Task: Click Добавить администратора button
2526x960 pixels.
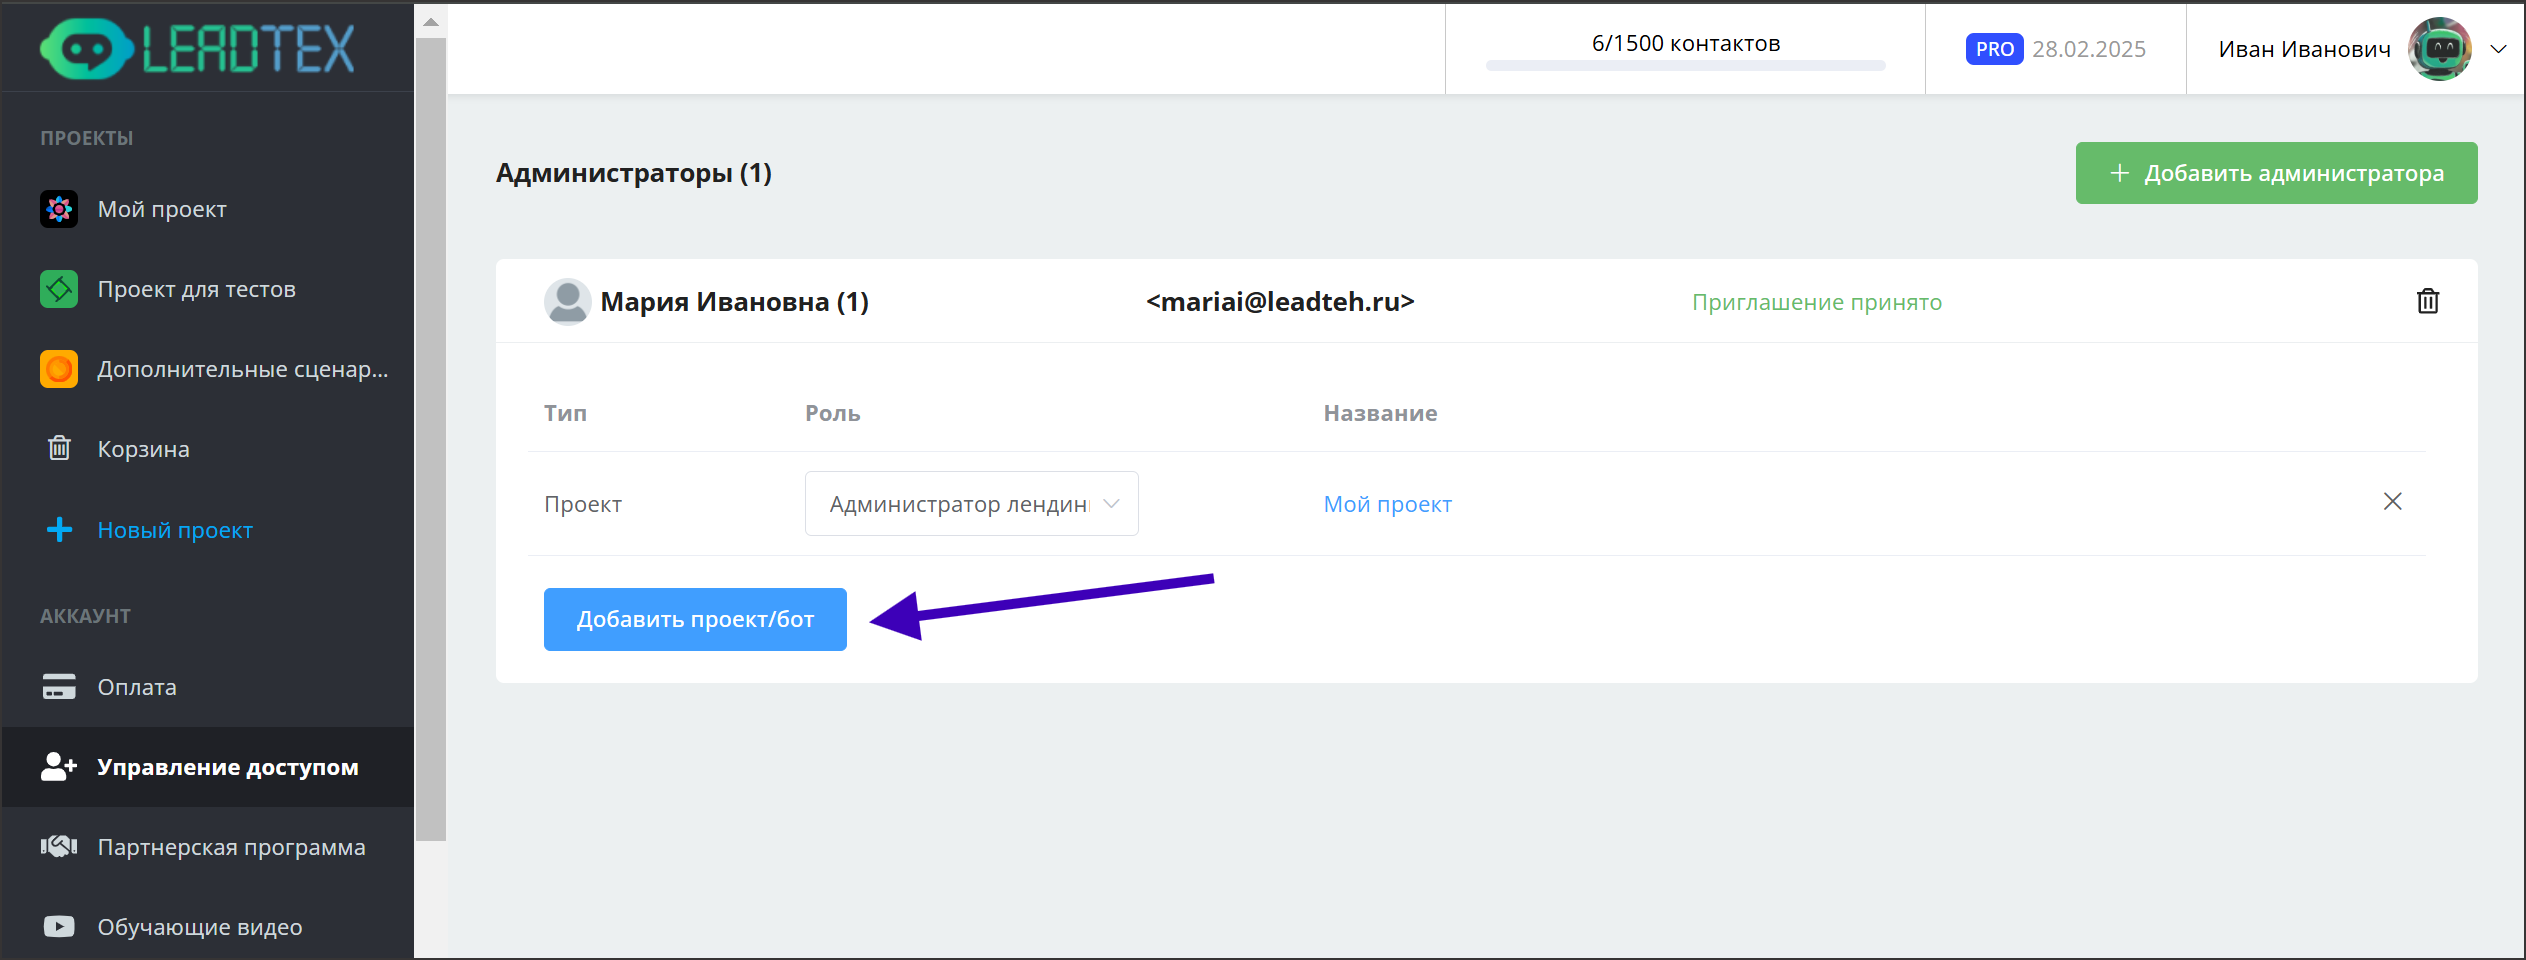Action: pyautogui.click(x=2276, y=173)
